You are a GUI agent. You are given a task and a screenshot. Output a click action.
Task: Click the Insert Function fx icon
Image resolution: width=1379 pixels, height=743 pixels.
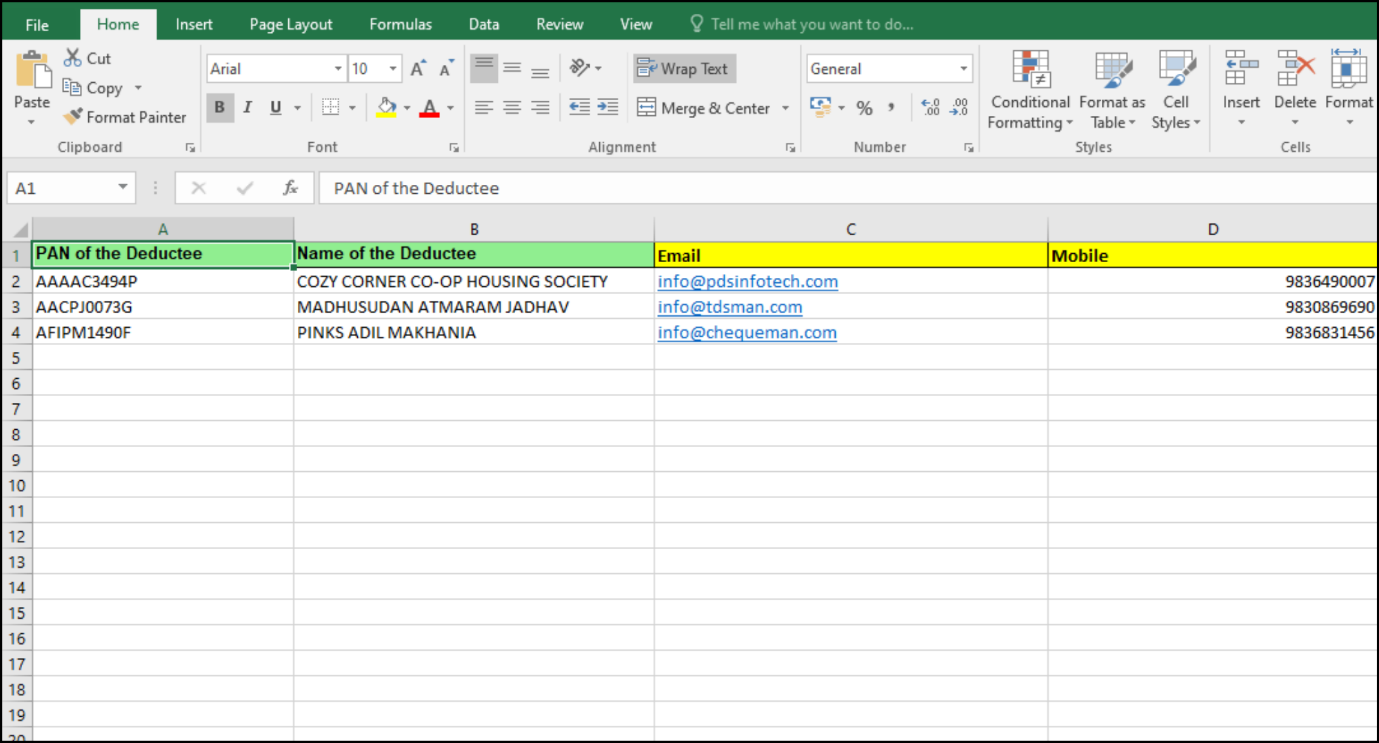pyautogui.click(x=290, y=188)
